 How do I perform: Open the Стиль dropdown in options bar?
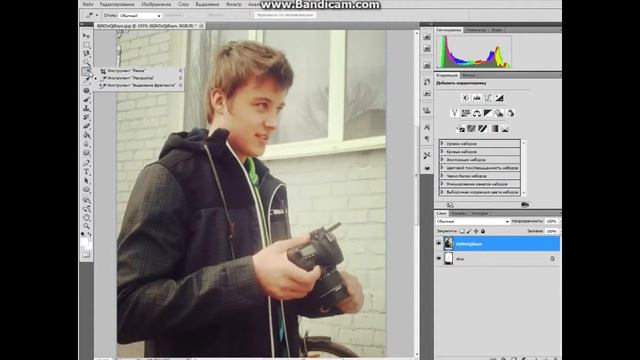(140, 16)
